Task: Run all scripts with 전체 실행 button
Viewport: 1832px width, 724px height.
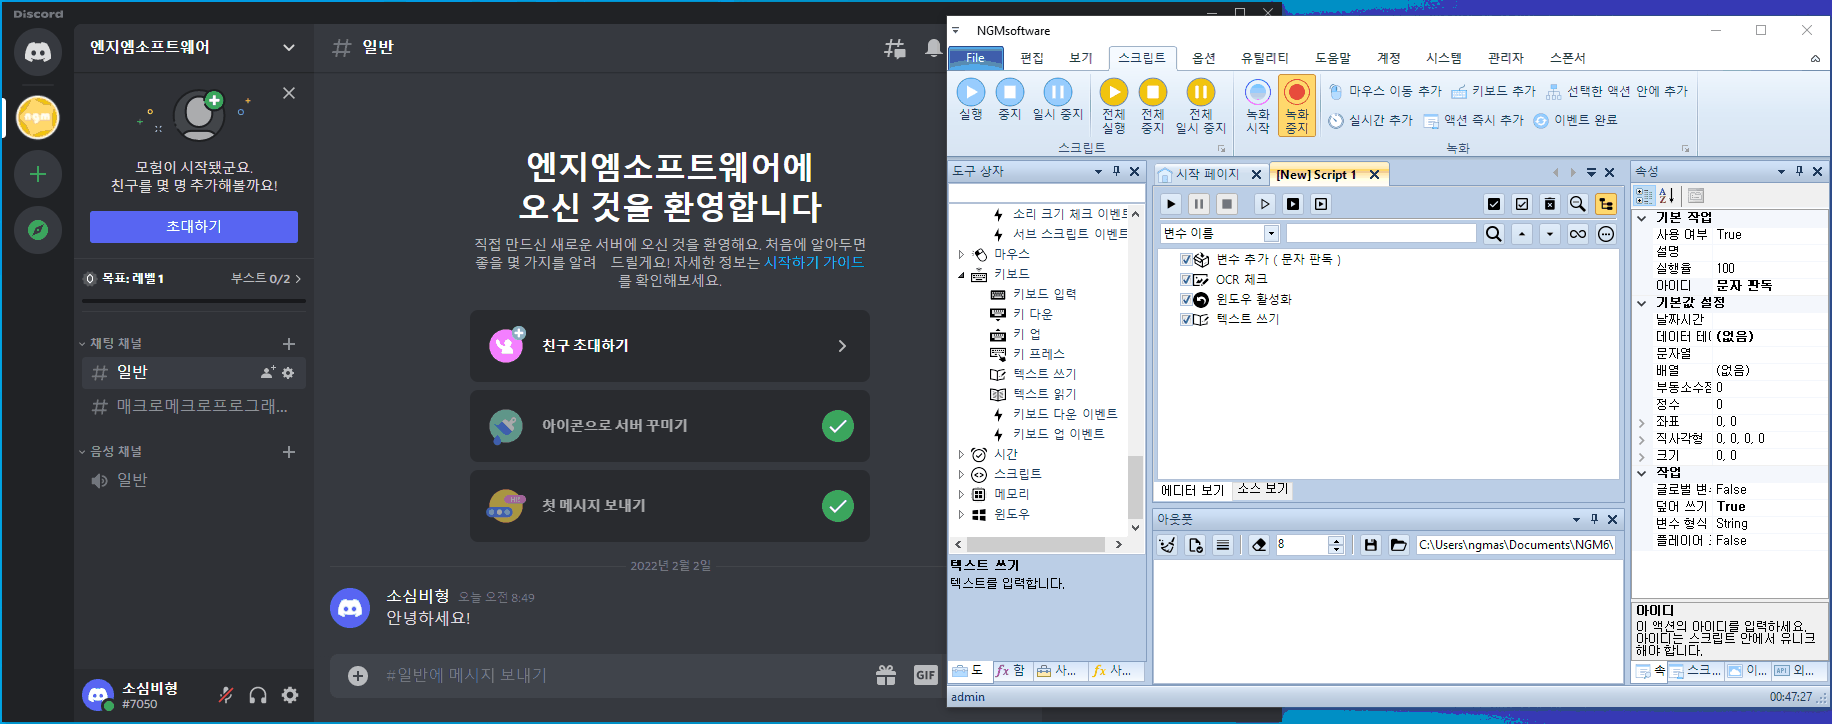Action: coord(1113,106)
